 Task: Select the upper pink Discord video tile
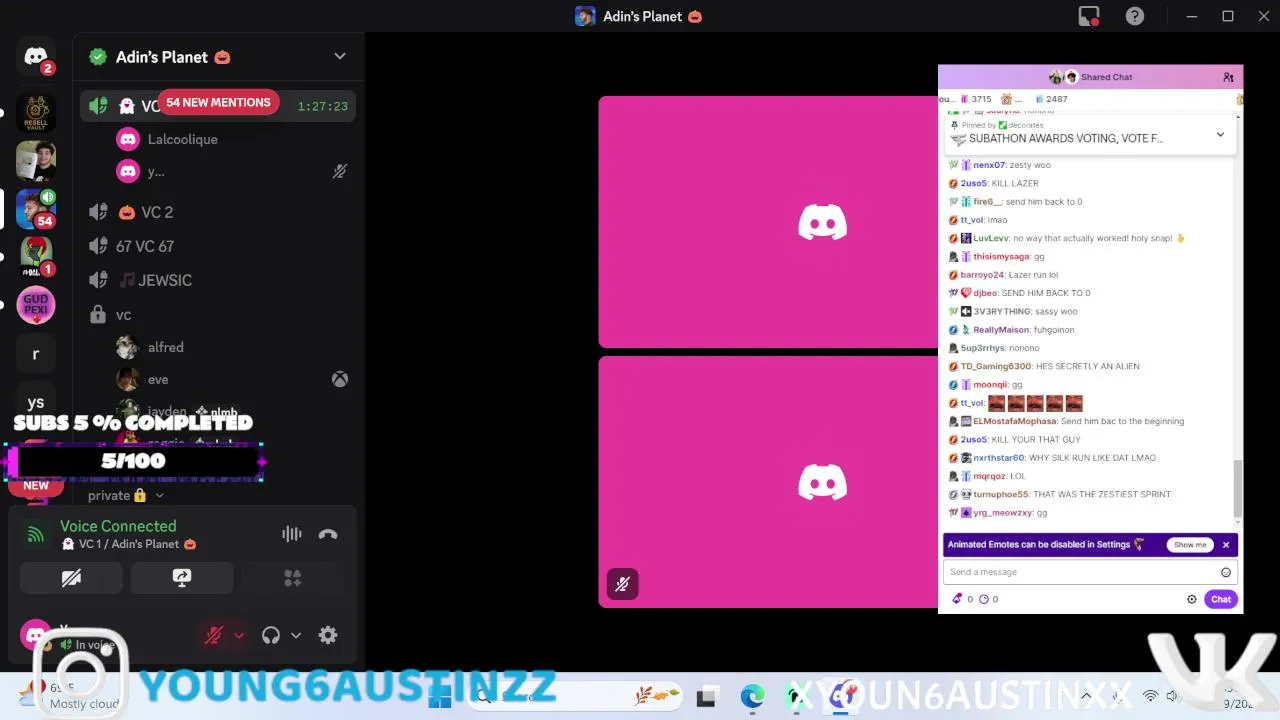point(768,222)
